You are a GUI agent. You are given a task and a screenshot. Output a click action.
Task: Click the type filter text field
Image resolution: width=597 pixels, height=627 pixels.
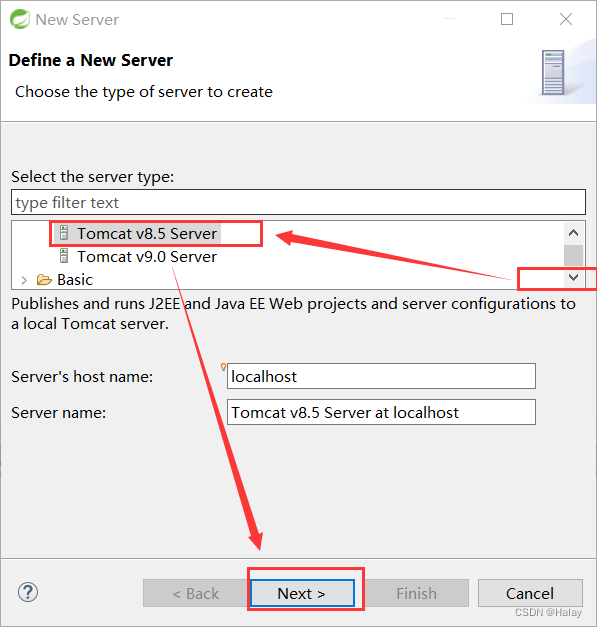tap(298, 202)
